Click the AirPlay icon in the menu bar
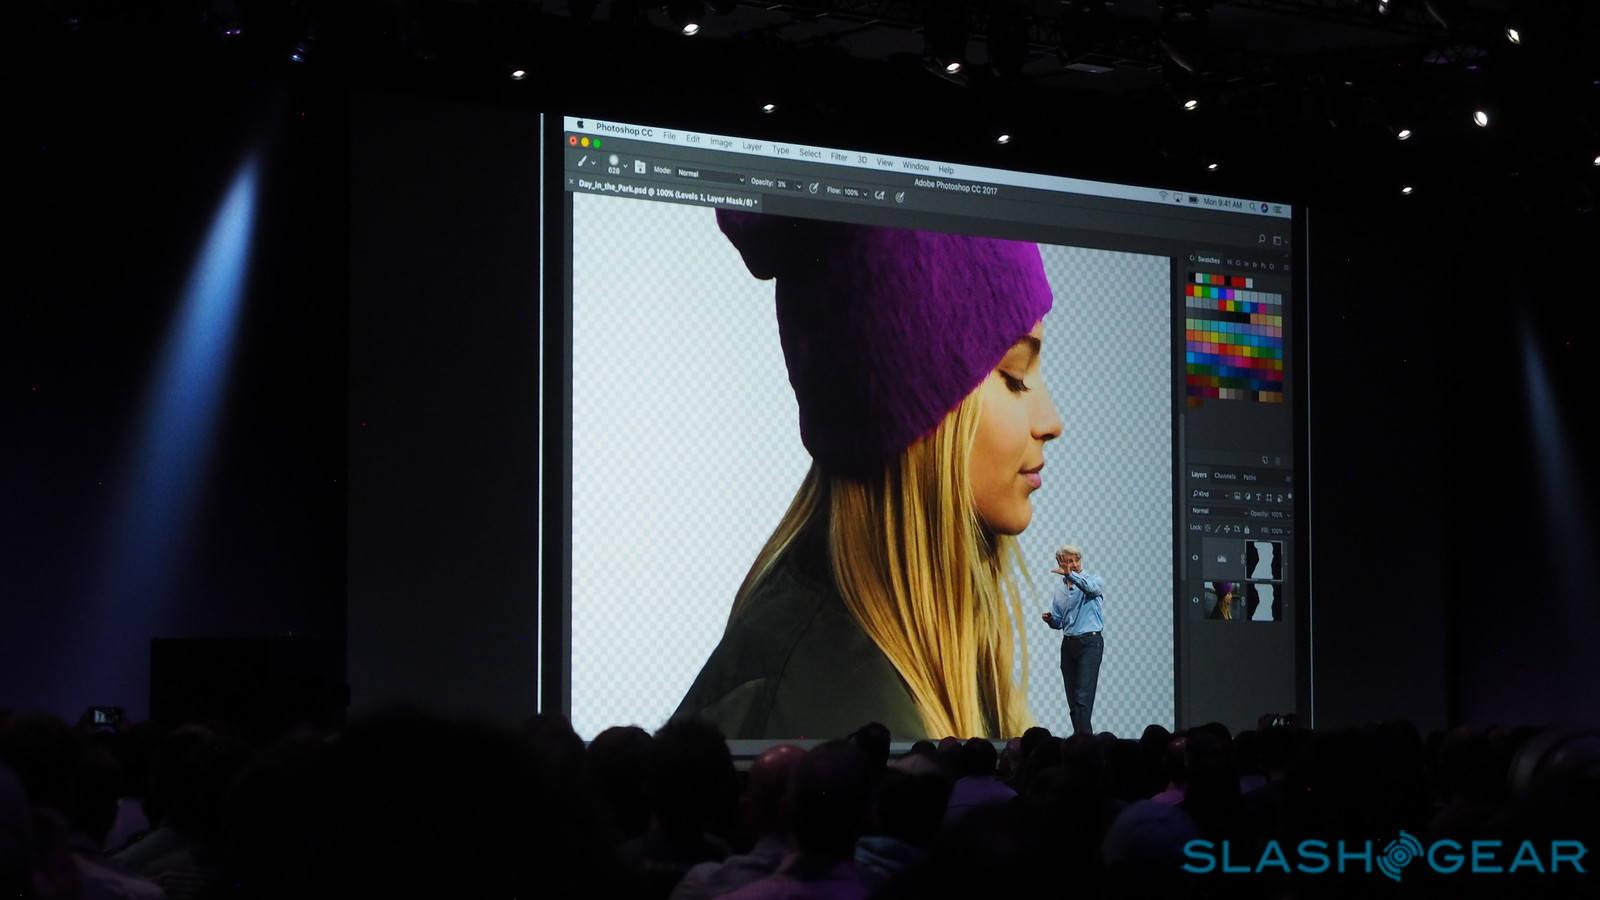1600x900 pixels. [x=1178, y=198]
